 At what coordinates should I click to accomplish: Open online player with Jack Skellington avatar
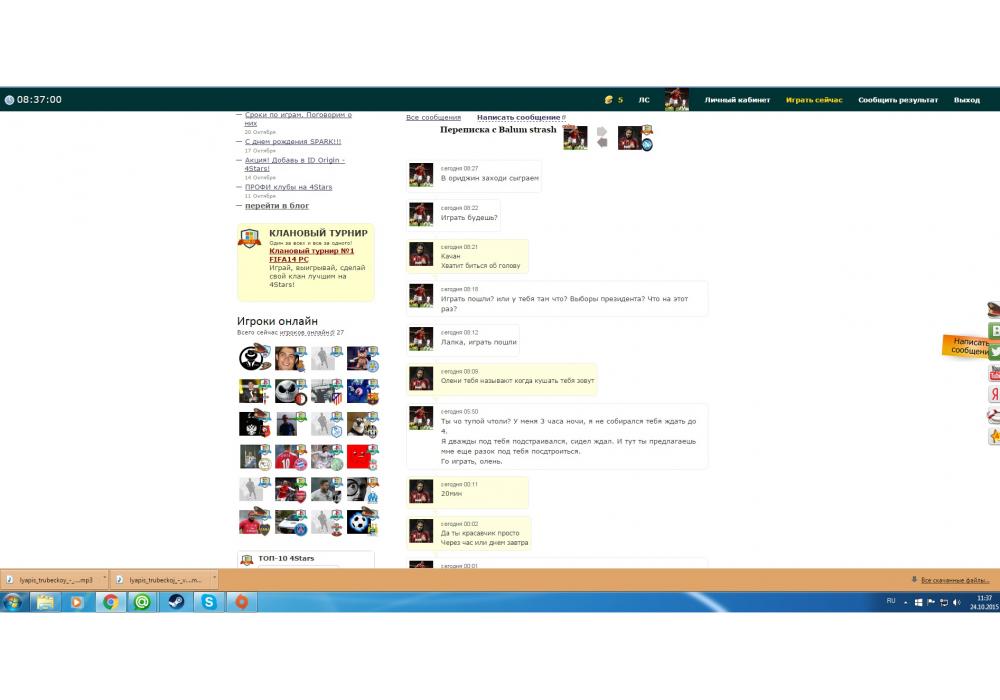pos(286,391)
